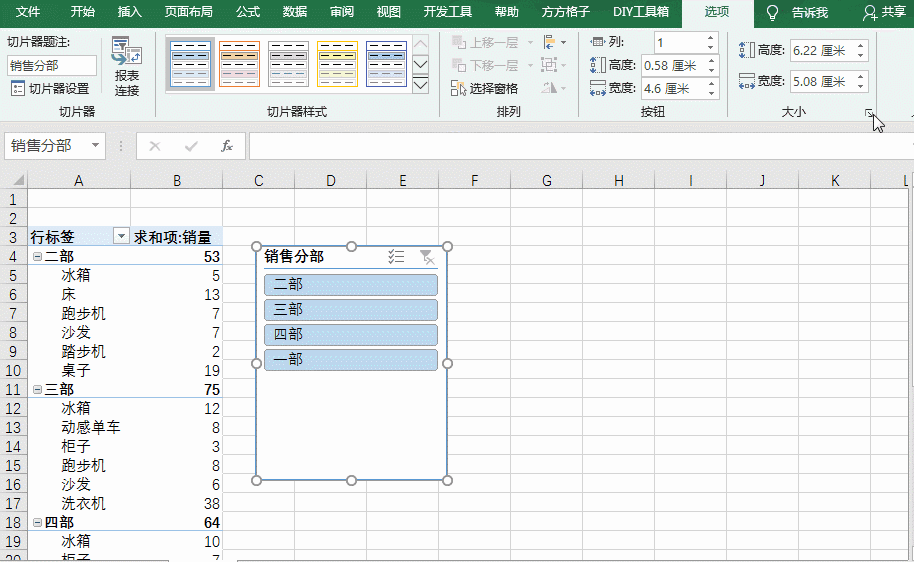Collapse the 三部 group in pivot table

click(37, 390)
